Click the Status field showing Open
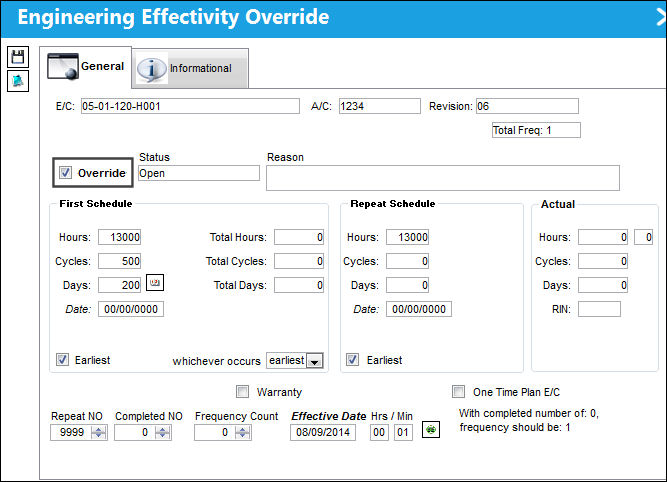Image resolution: width=667 pixels, height=482 pixels. pyautogui.click(x=199, y=173)
